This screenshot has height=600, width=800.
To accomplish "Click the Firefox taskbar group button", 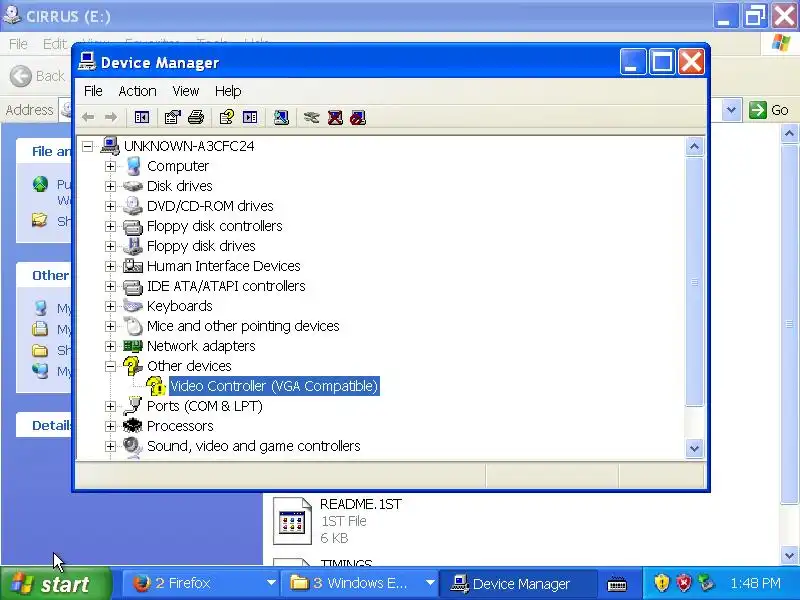I will (203, 583).
